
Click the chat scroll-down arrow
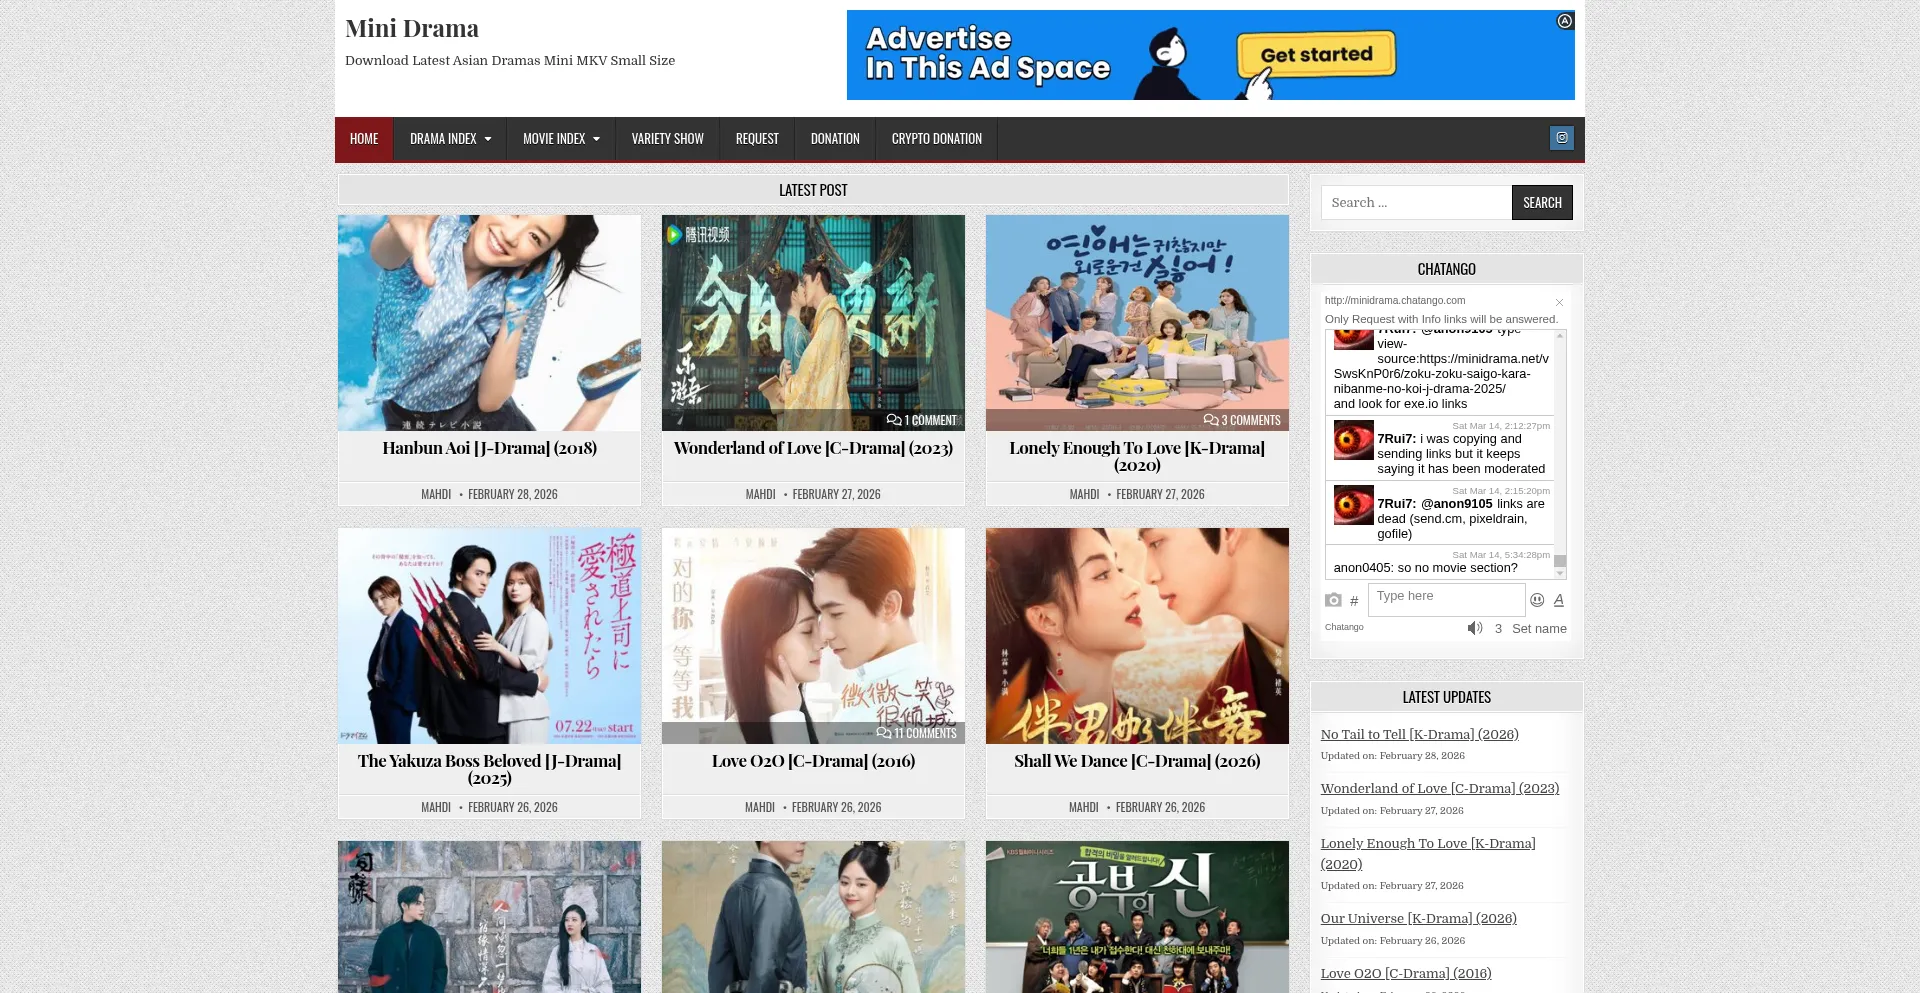1559,574
